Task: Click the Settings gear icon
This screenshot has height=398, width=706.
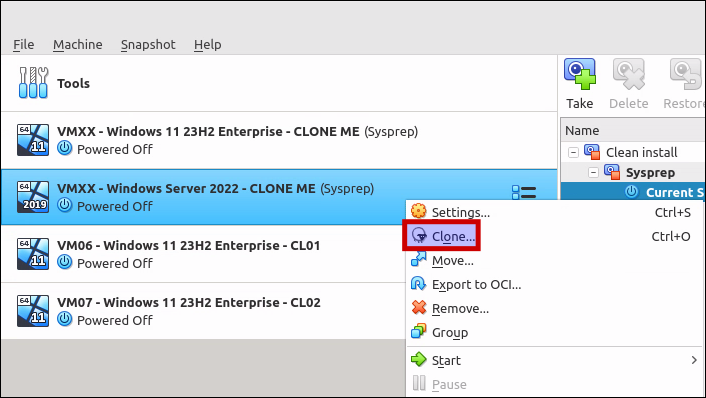Action: [x=419, y=211]
